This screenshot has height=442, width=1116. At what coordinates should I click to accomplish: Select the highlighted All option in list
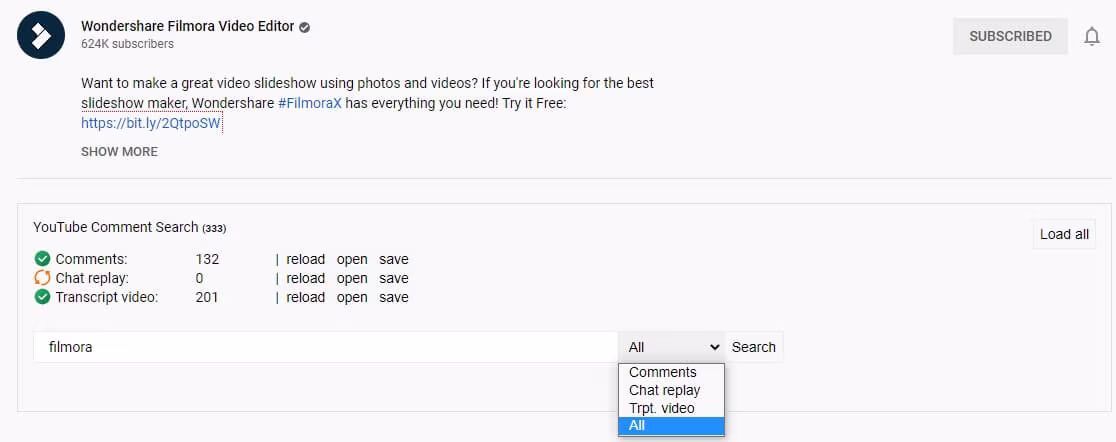pyautogui.click(x=670, y=426)
